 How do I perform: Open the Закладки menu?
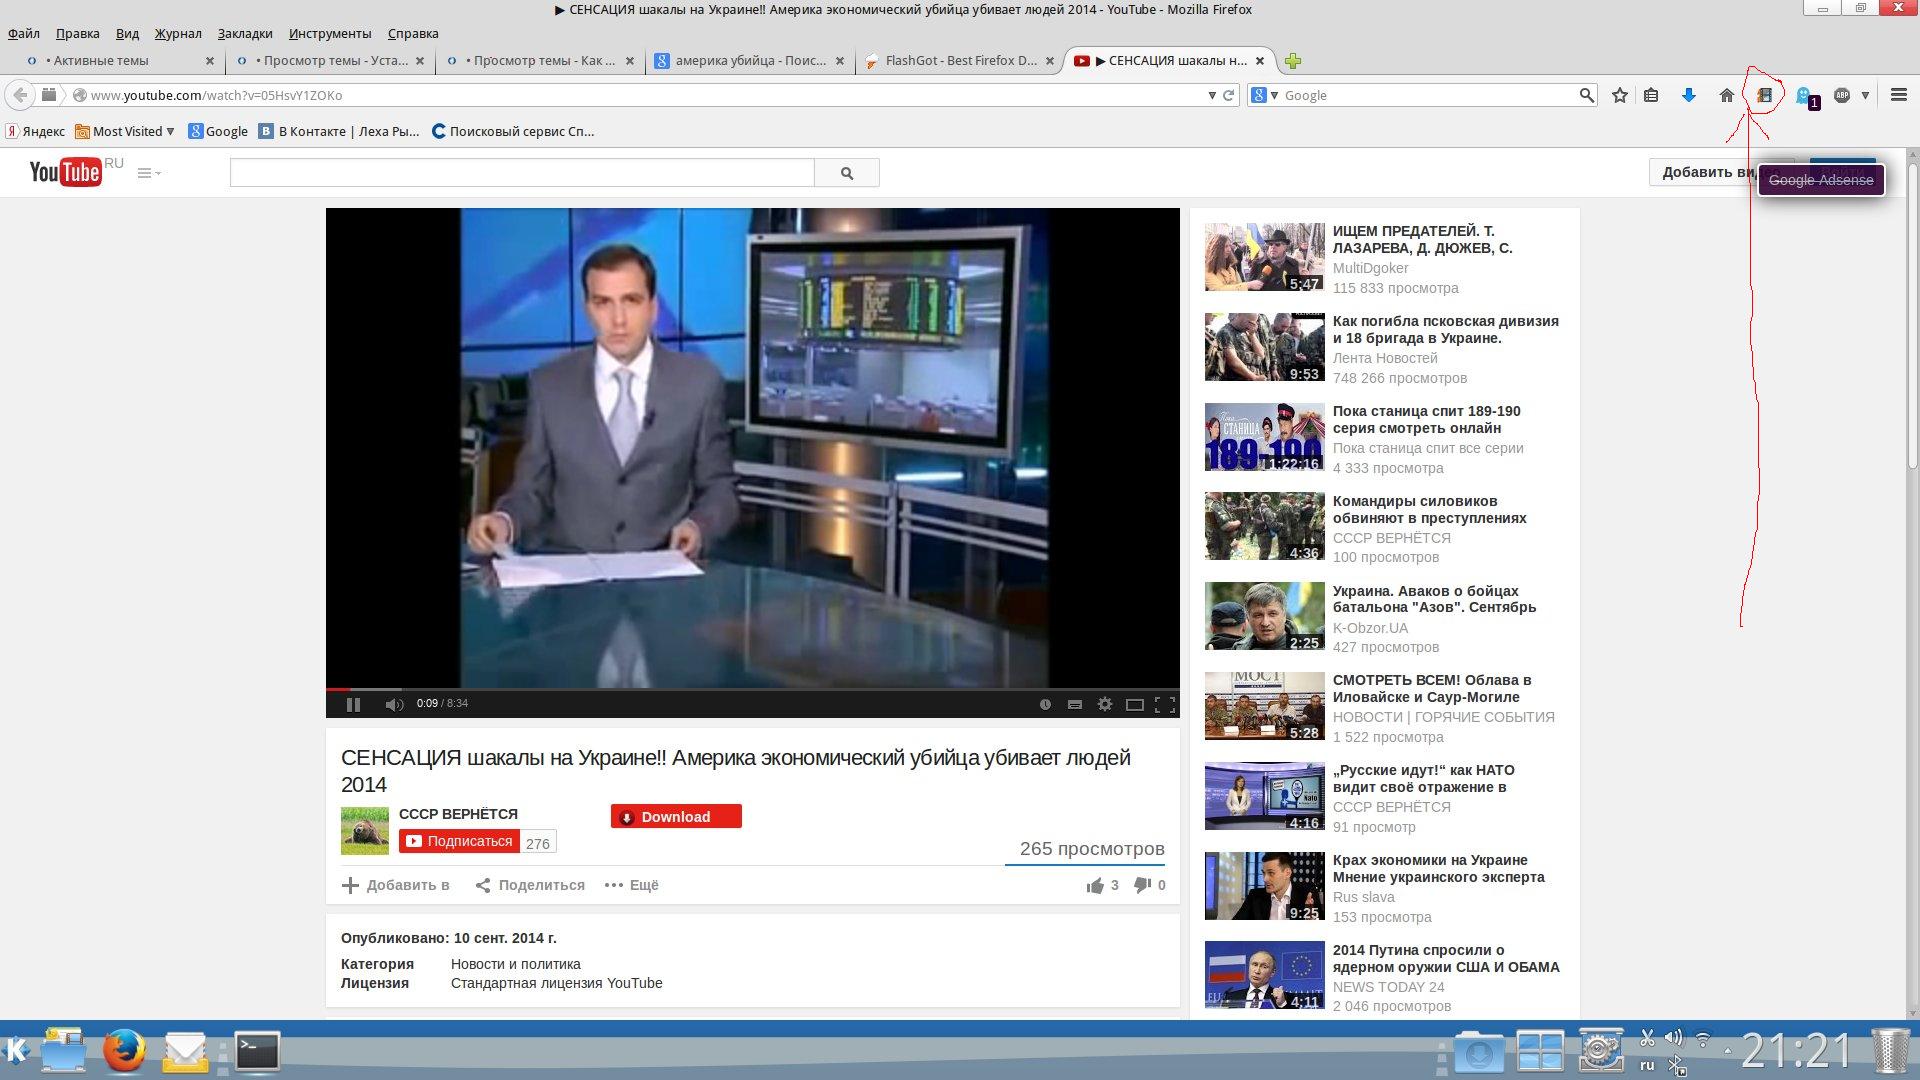244,33
